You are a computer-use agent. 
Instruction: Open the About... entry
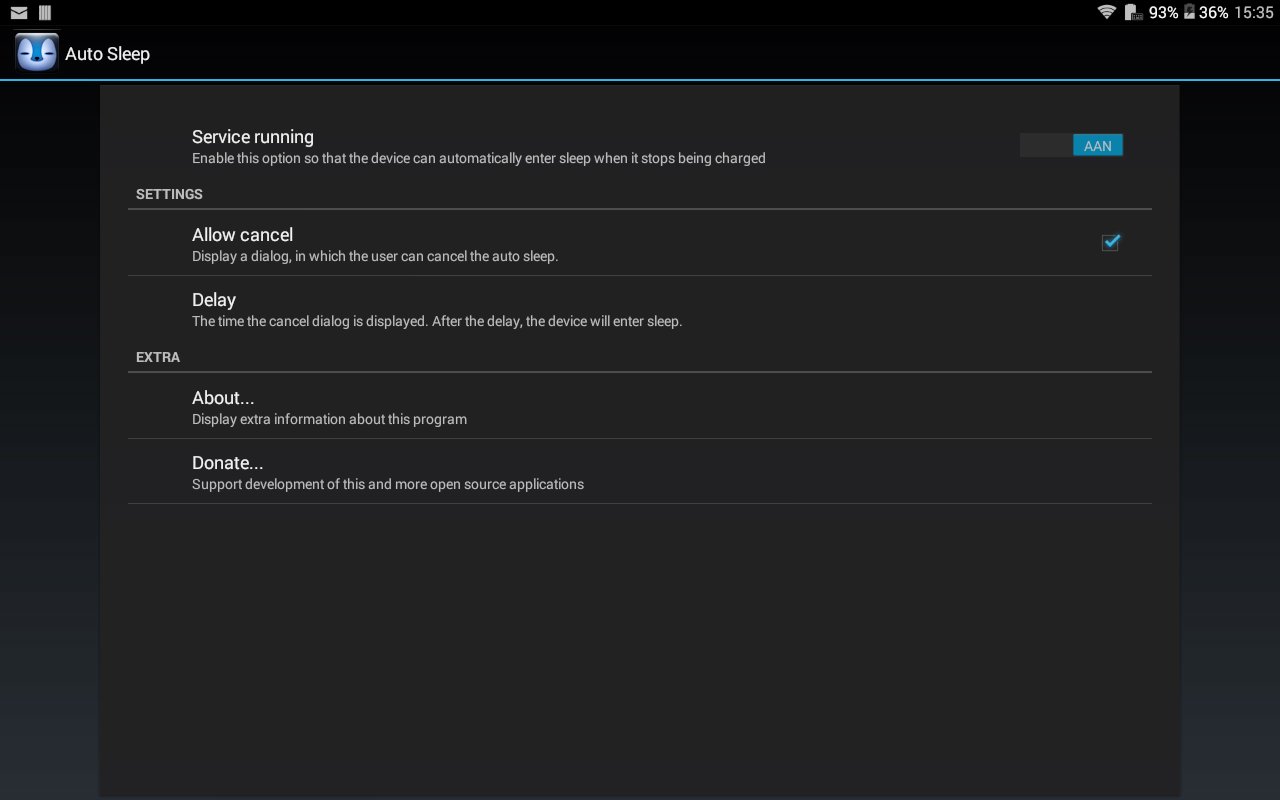pyautogui.click(x=640, y=406)
